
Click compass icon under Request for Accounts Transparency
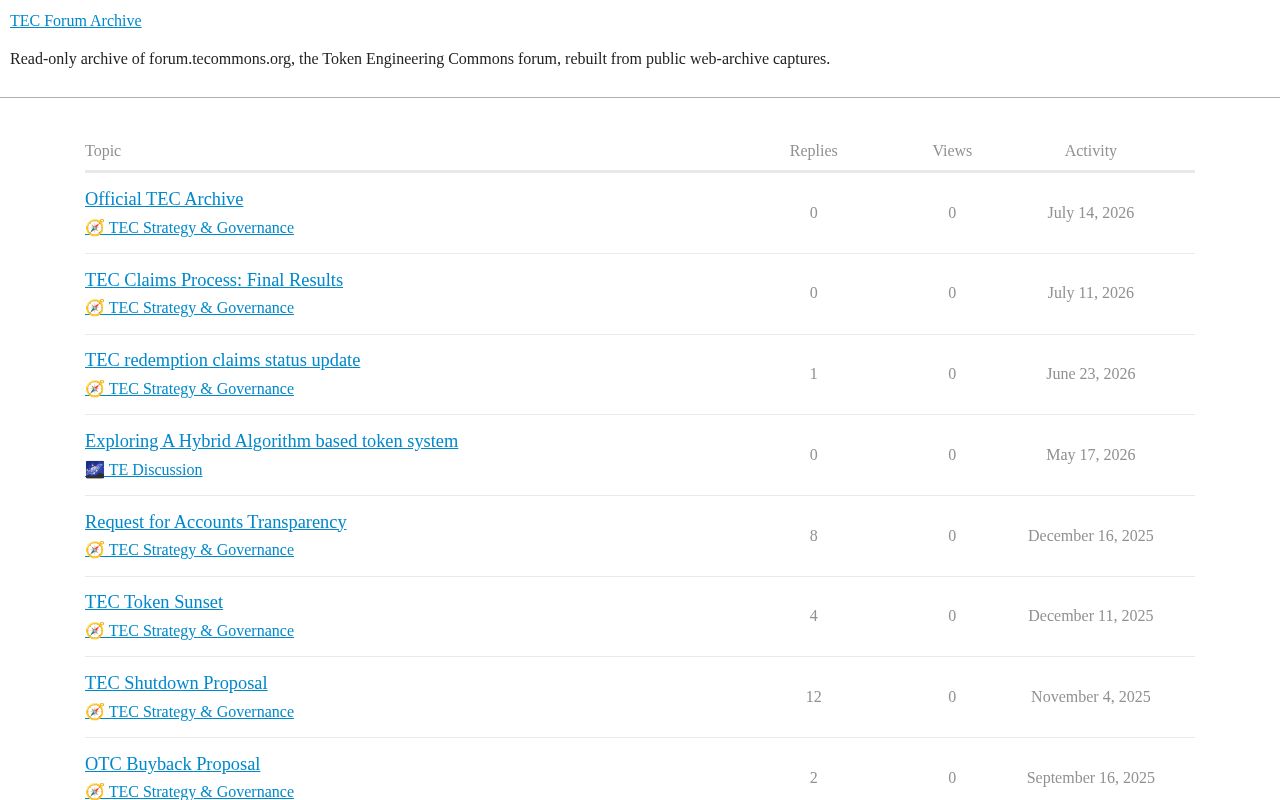click(95, 550)
